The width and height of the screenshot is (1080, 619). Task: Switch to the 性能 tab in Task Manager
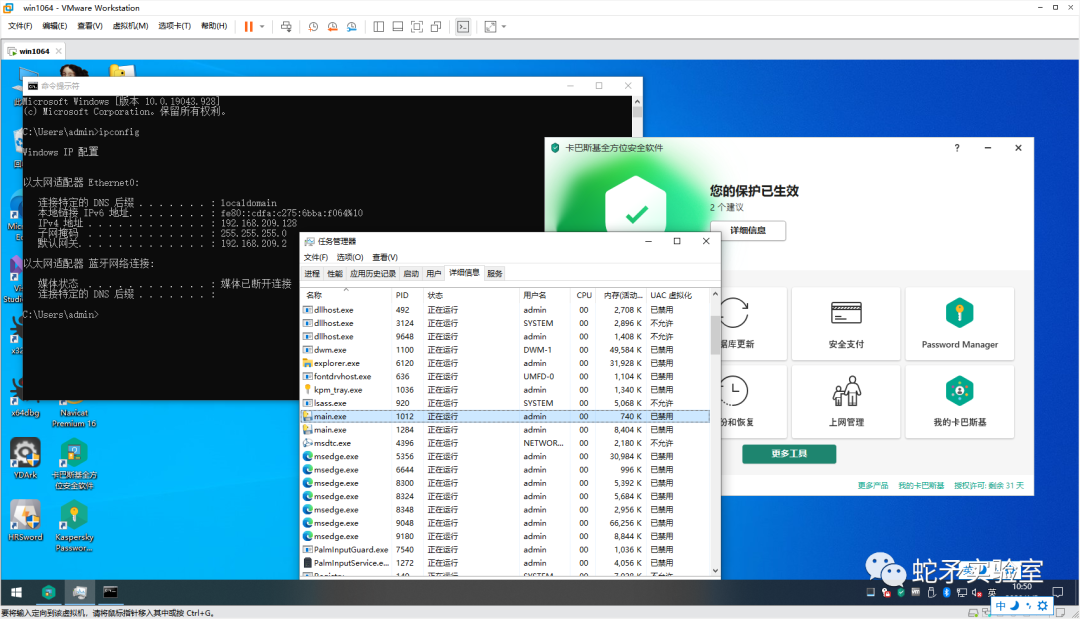(337, 273)
